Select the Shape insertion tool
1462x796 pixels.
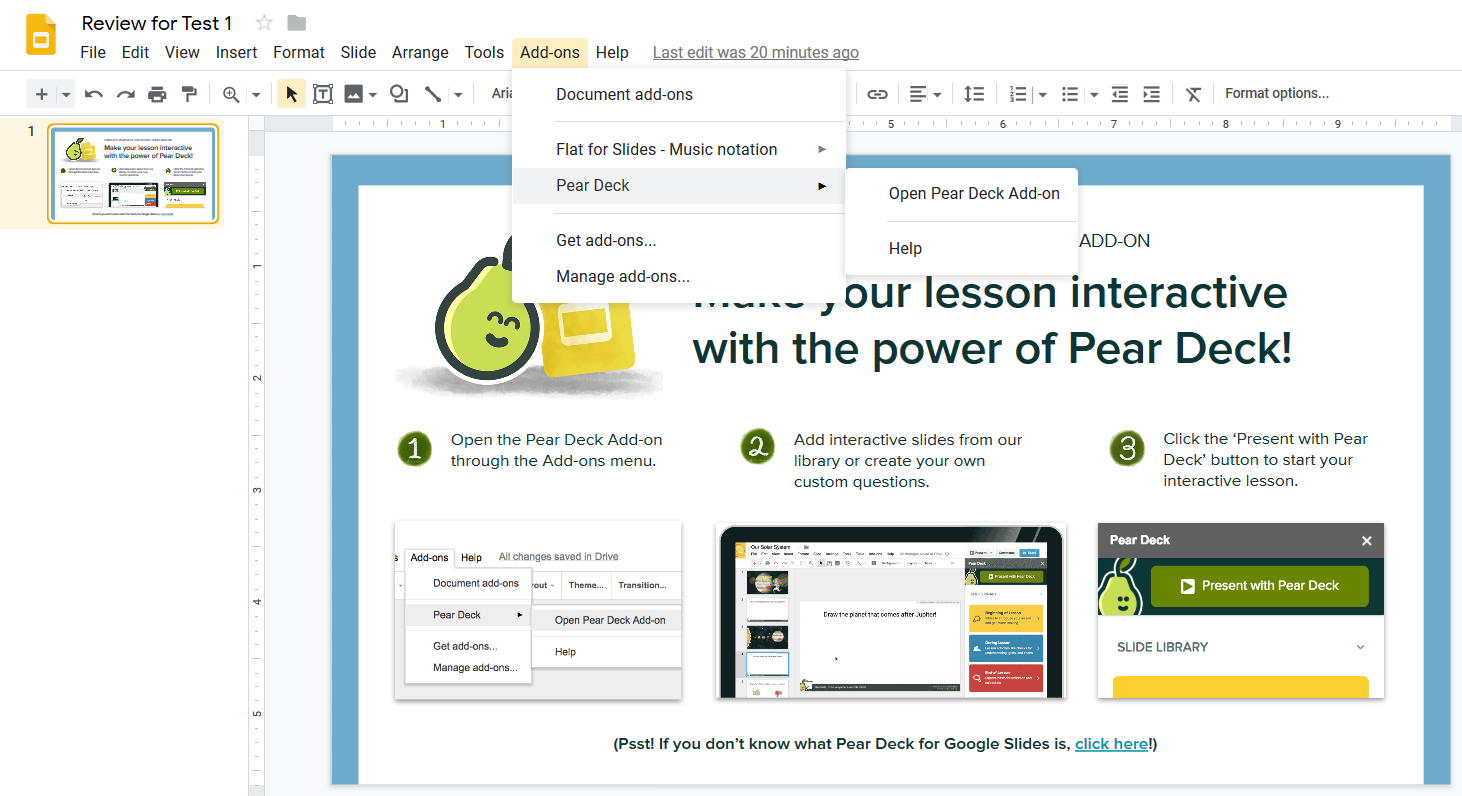pyautogui.click(x=399, y=93)
